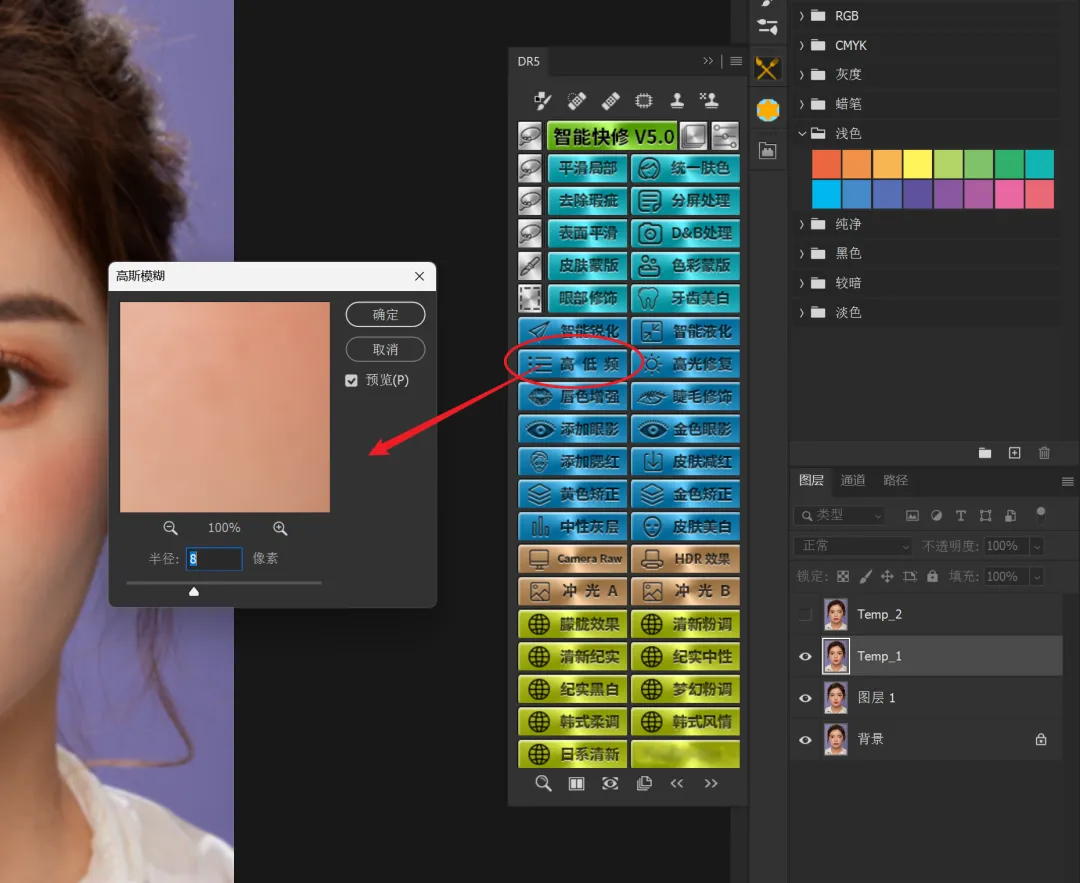
Task: Click lock position move icon
Action: click(x=887, y=576)
